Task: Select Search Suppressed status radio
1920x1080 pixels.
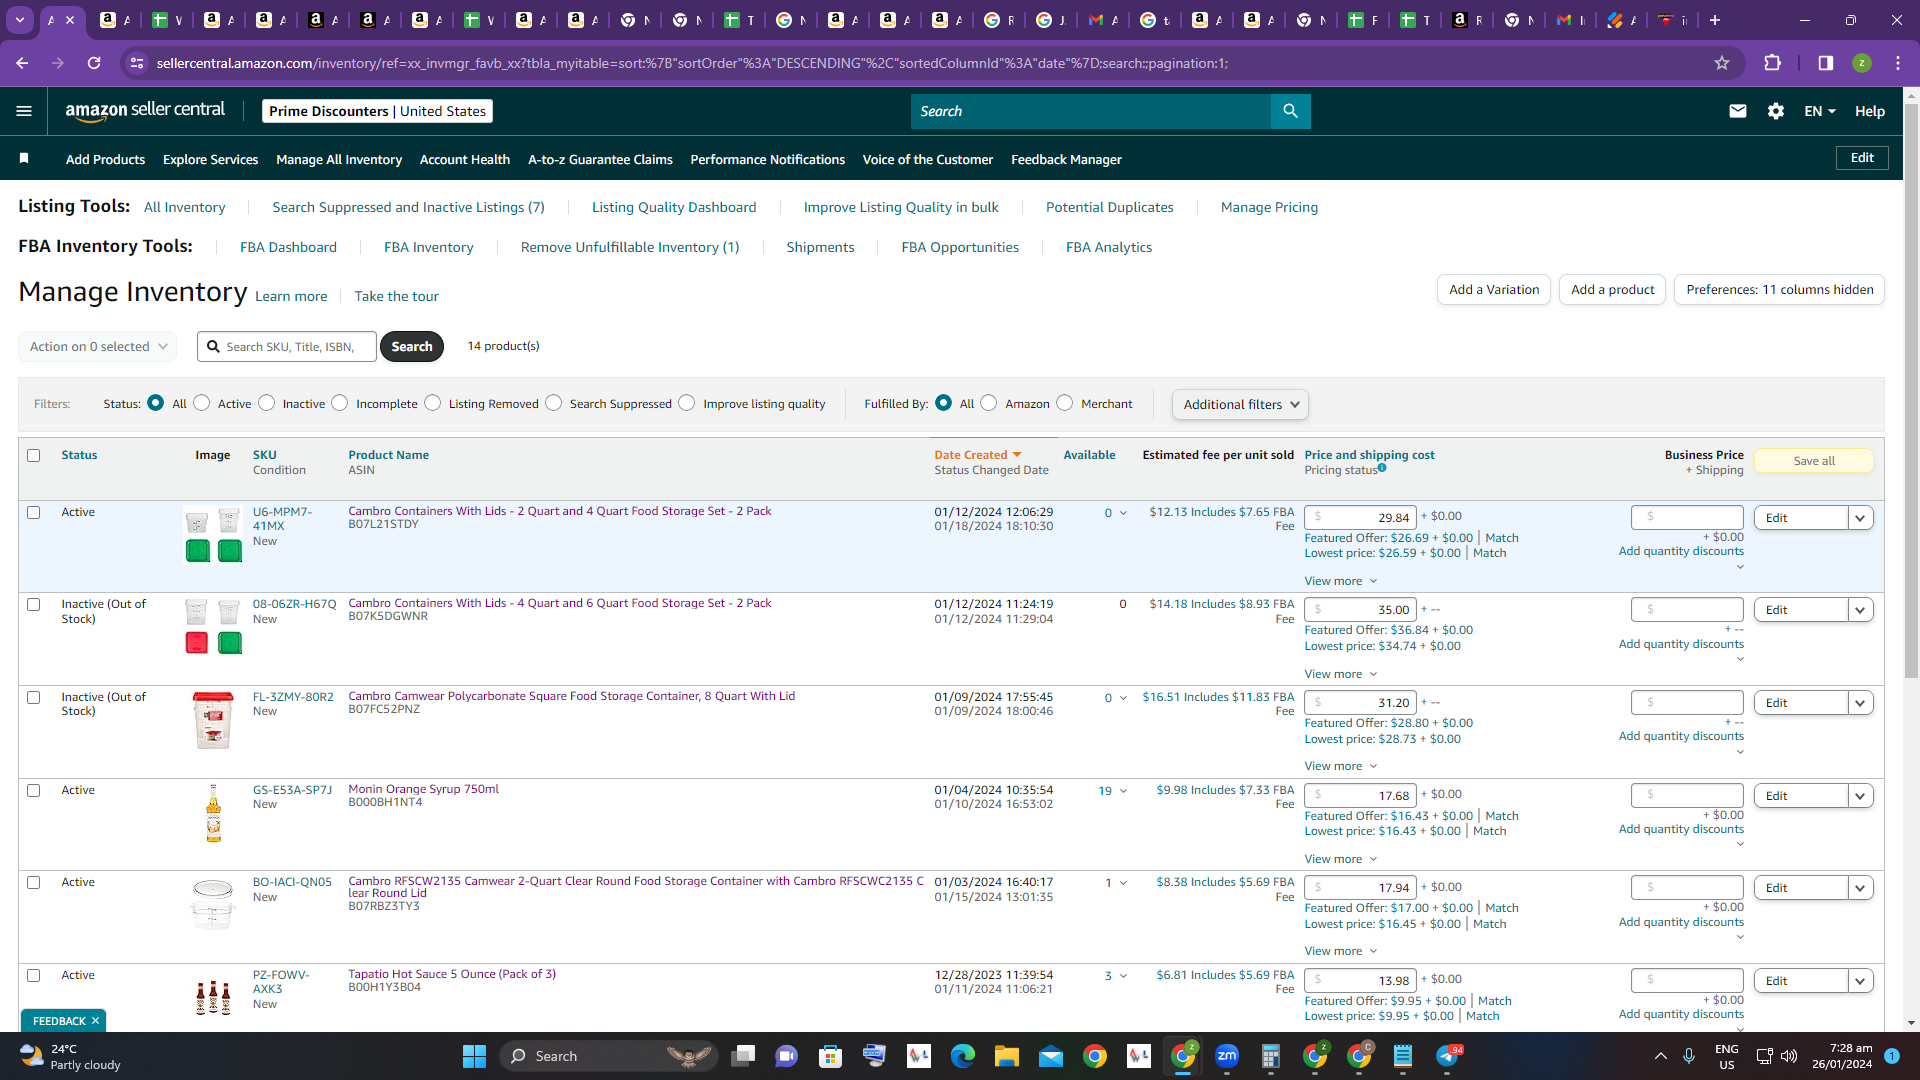Action: click(554, 403)
